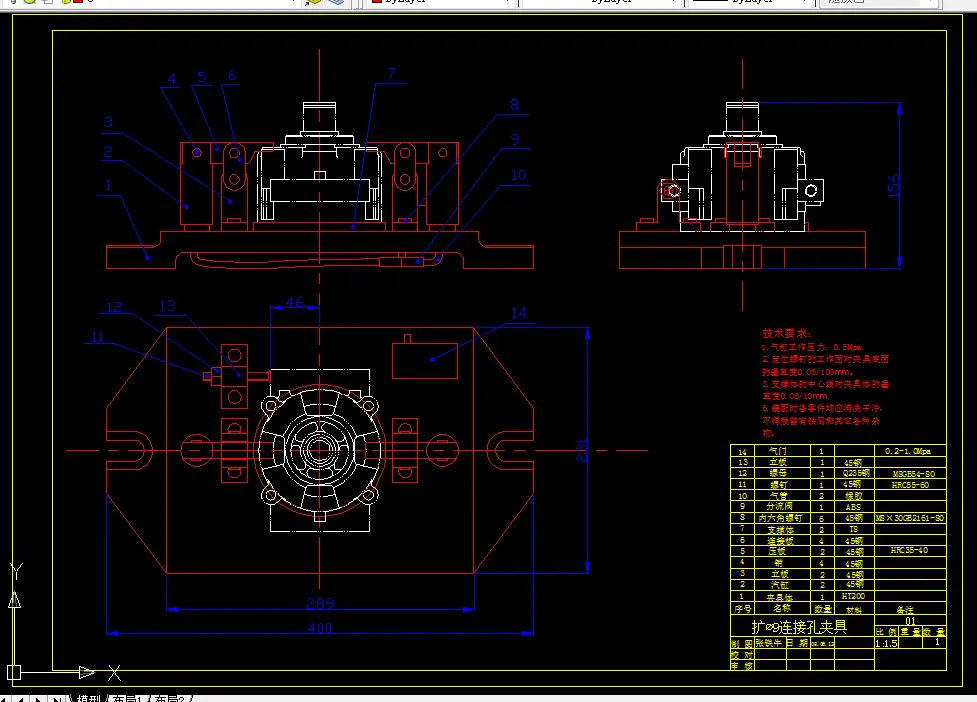
Task: Click balloon label 10 in front view
Action: [518, 175]
